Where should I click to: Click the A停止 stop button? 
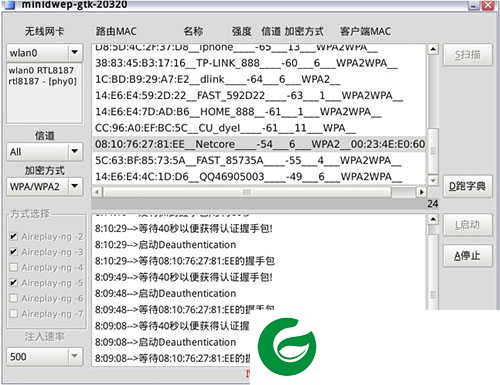point(467,256)
